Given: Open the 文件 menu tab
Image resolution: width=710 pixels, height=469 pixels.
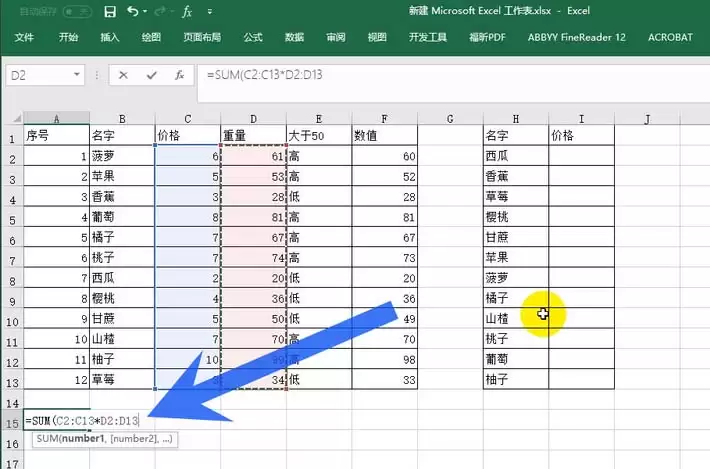Looking at the screenshot, I should [24, 38].
